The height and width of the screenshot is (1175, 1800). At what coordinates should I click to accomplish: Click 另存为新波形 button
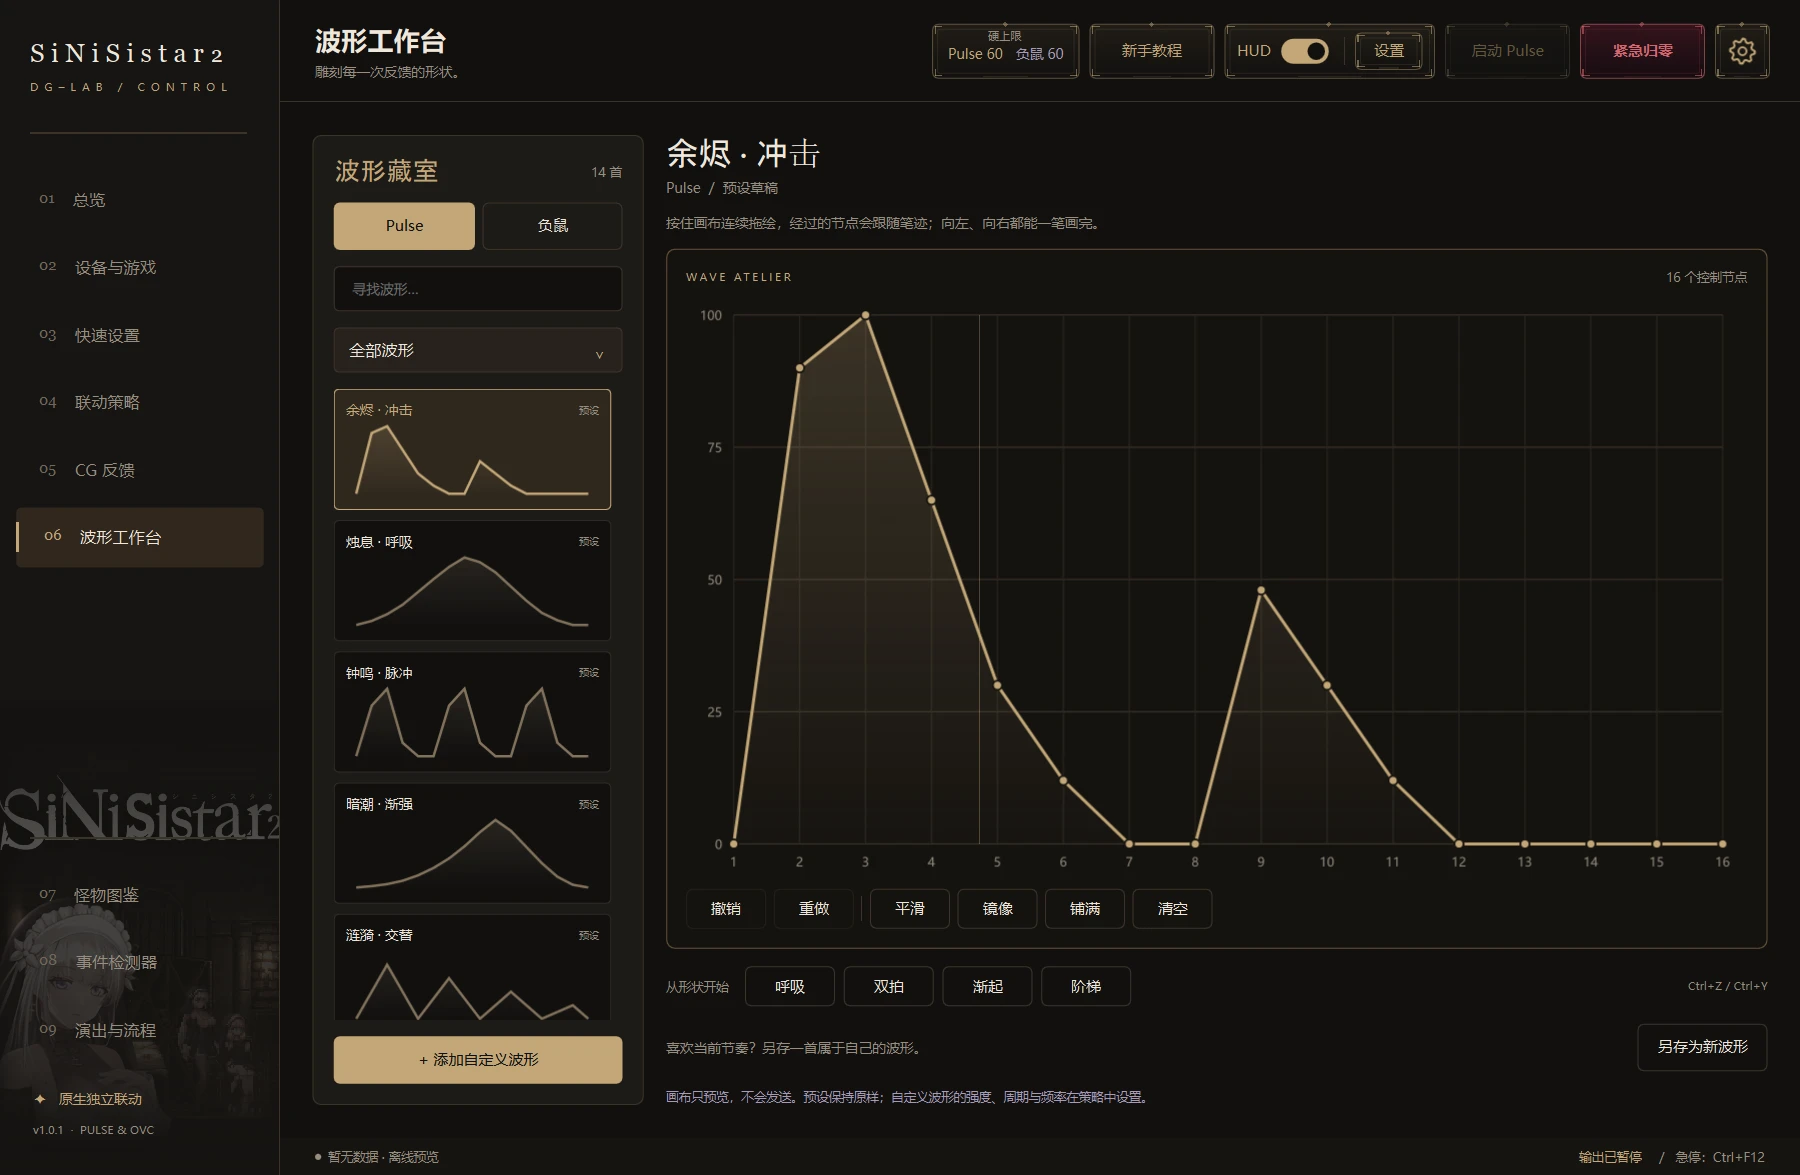[x=1702, y=1047]
